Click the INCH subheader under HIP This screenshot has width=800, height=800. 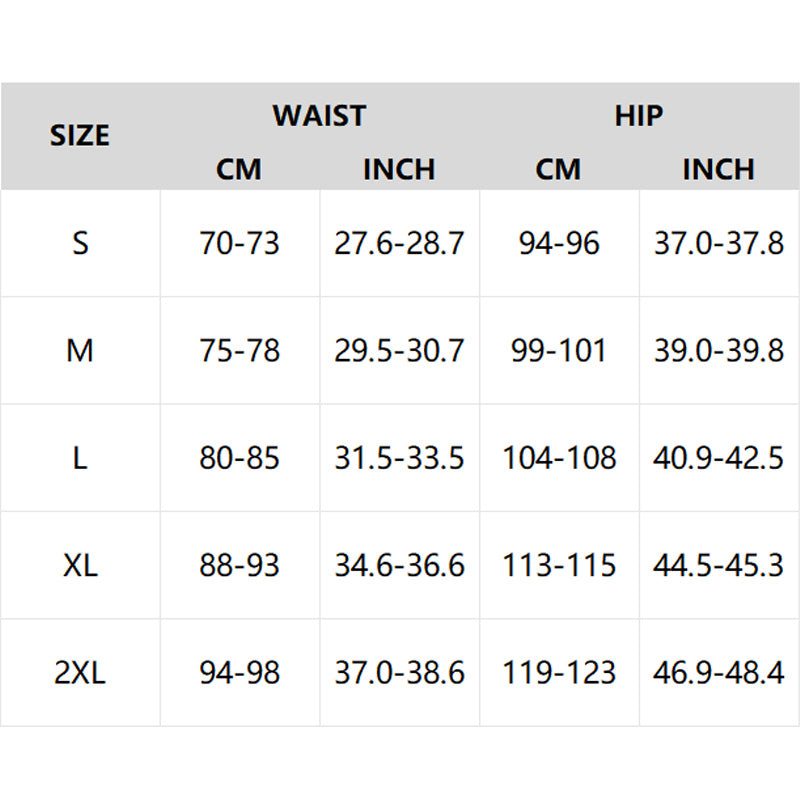(718, 169)
